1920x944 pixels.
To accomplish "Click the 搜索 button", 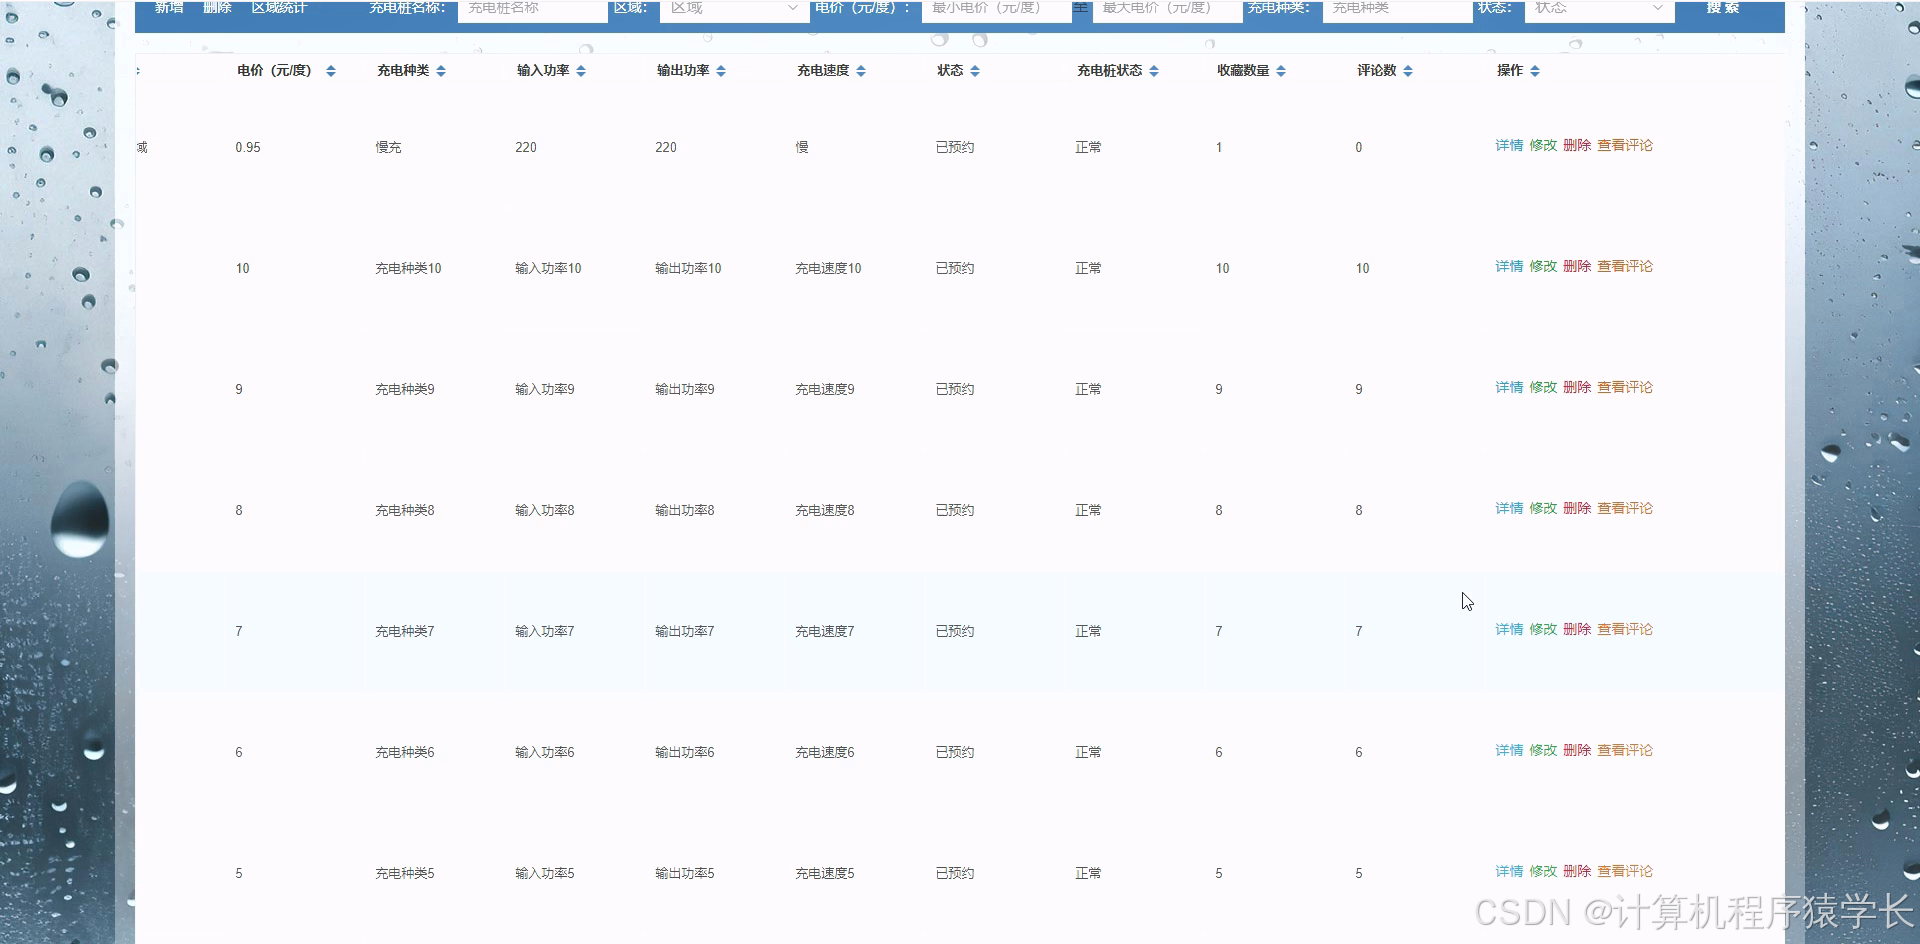I will (1722, 8).
